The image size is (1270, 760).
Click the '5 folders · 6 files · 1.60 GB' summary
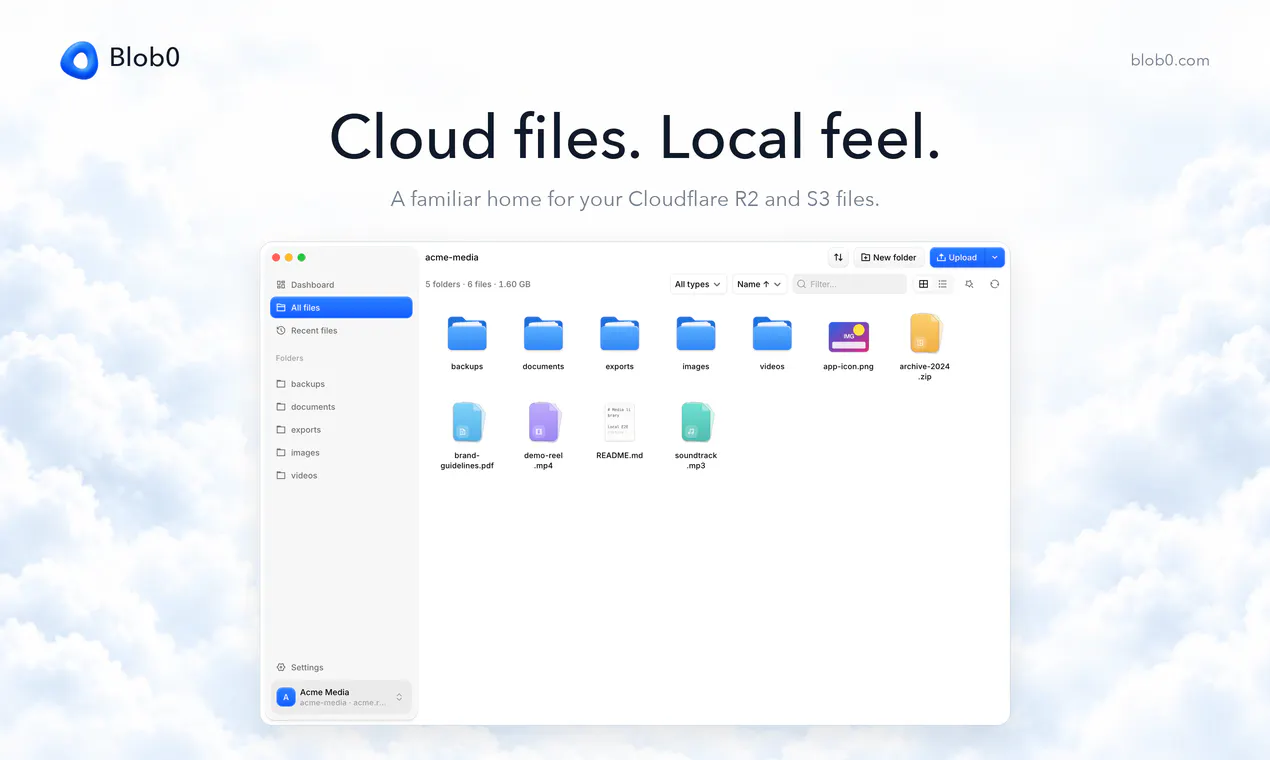tap(478, 284)
